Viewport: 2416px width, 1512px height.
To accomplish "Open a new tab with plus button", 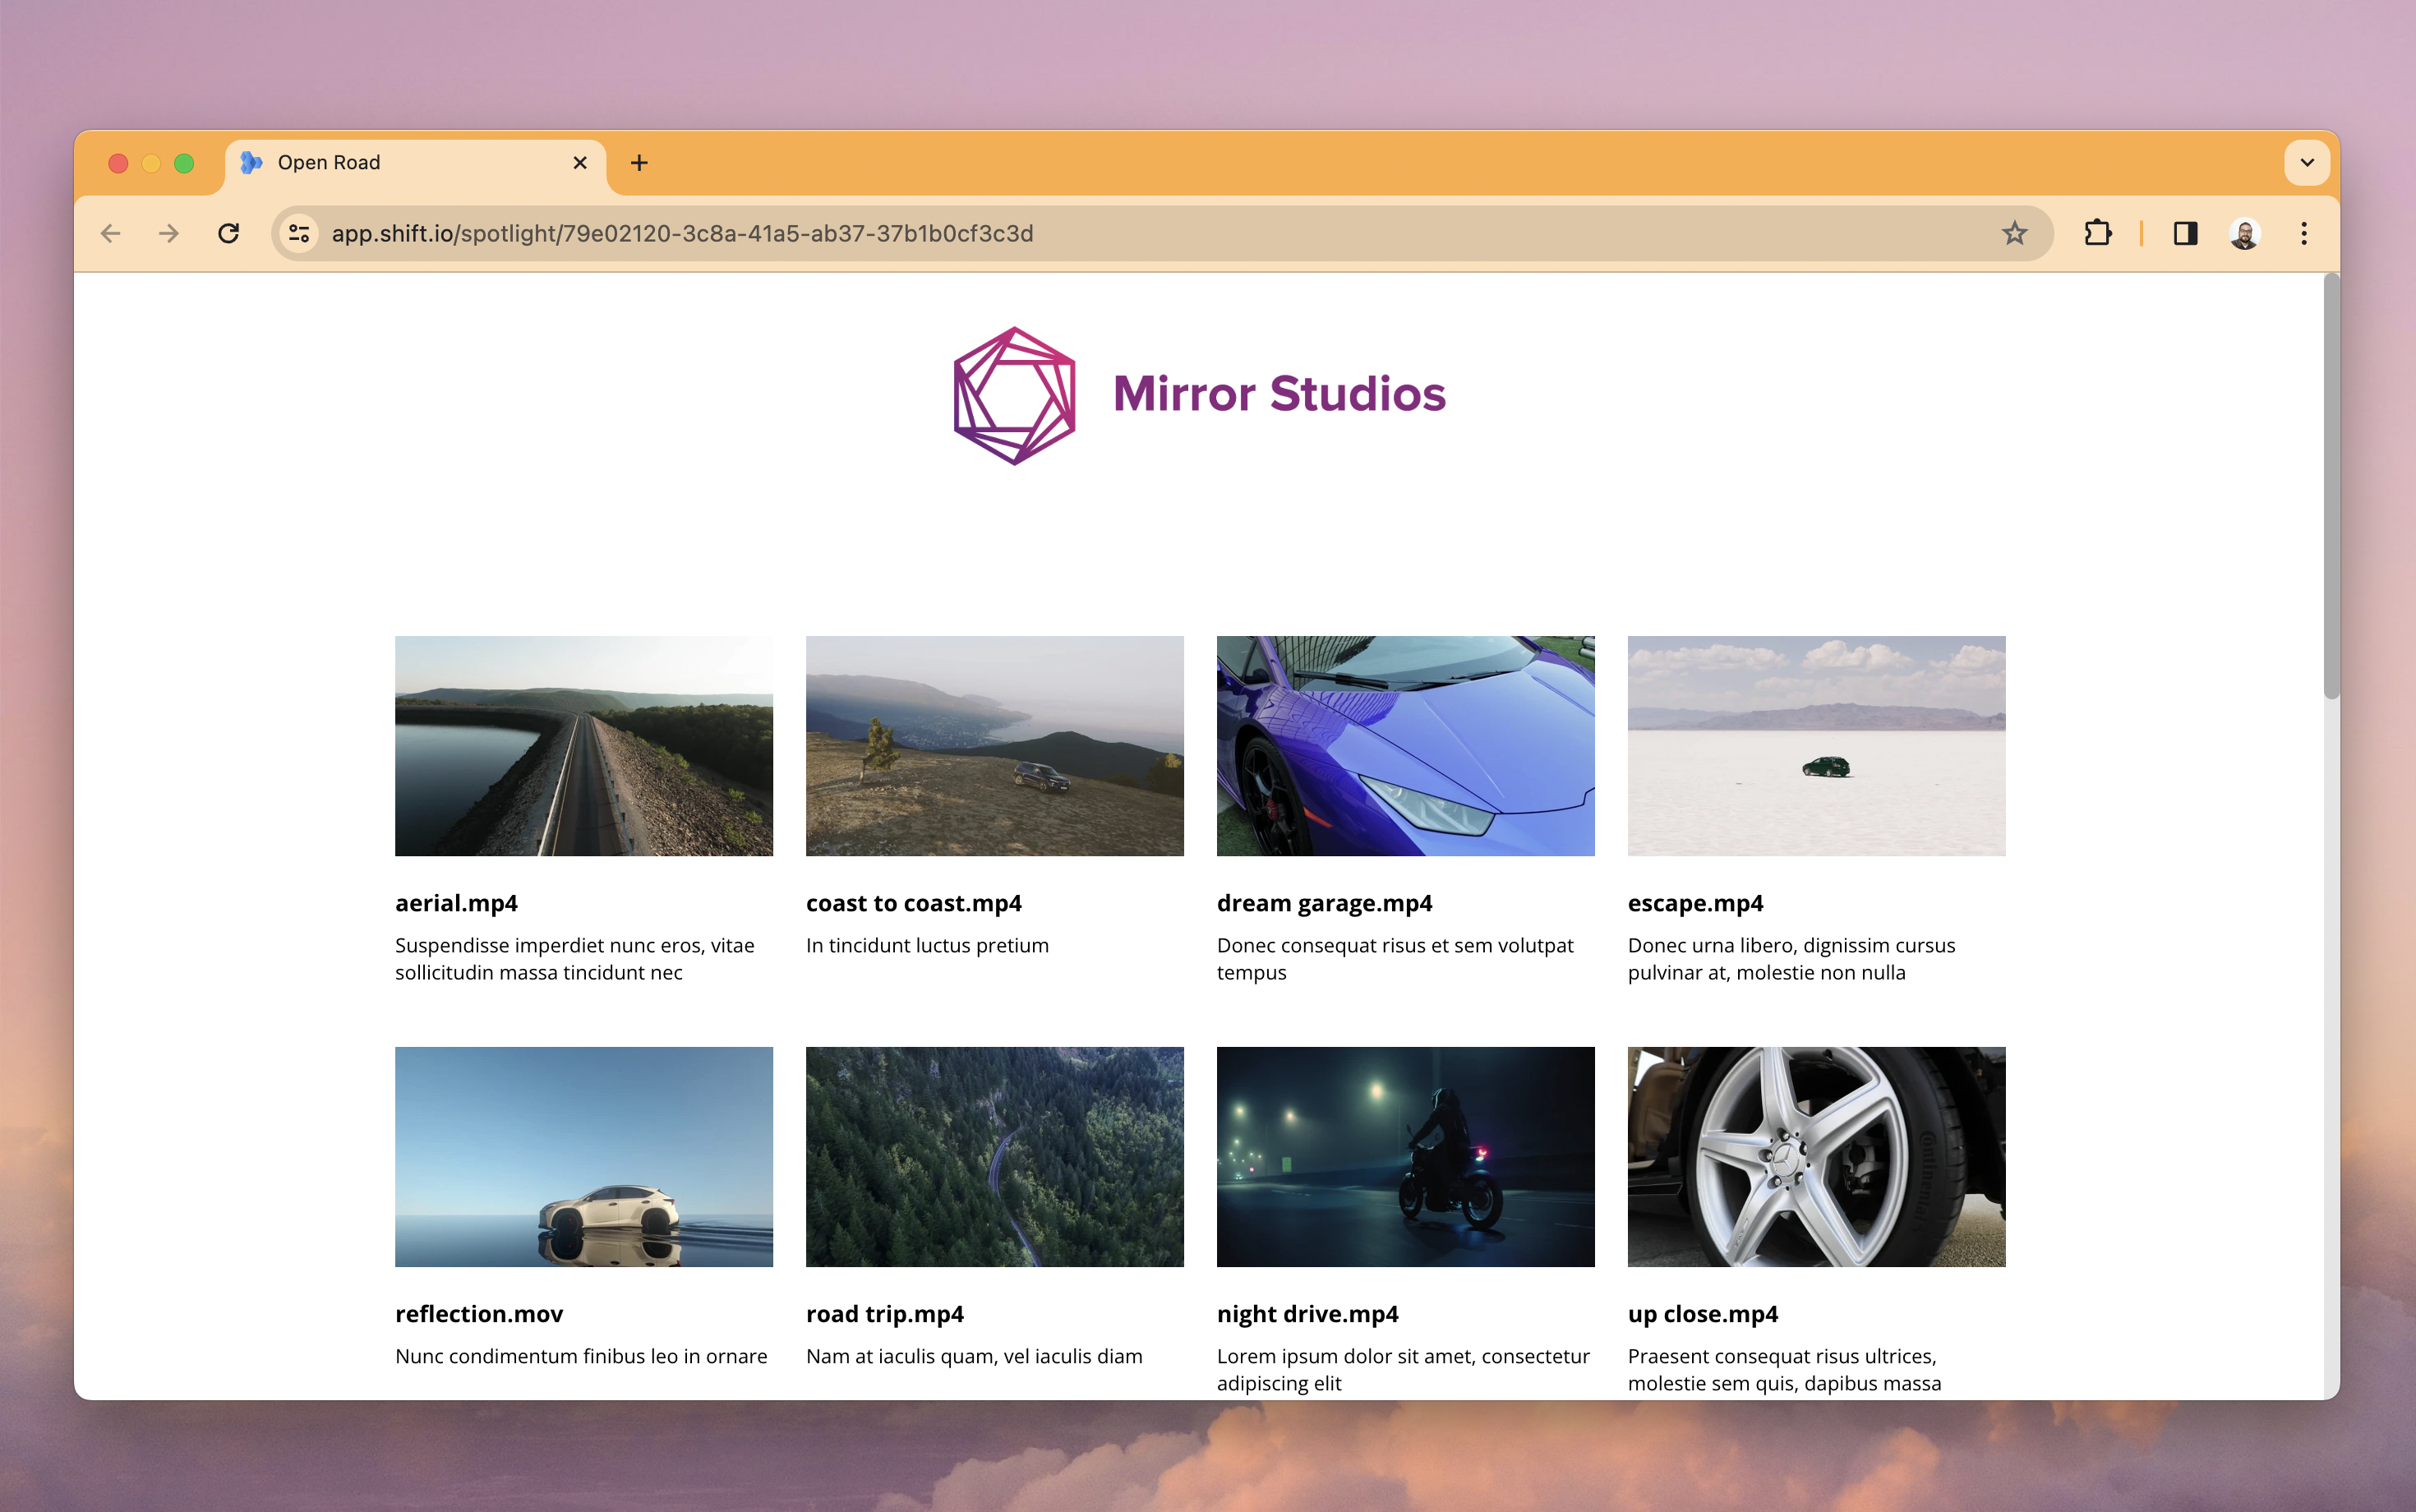I will [x=639, y=162].
